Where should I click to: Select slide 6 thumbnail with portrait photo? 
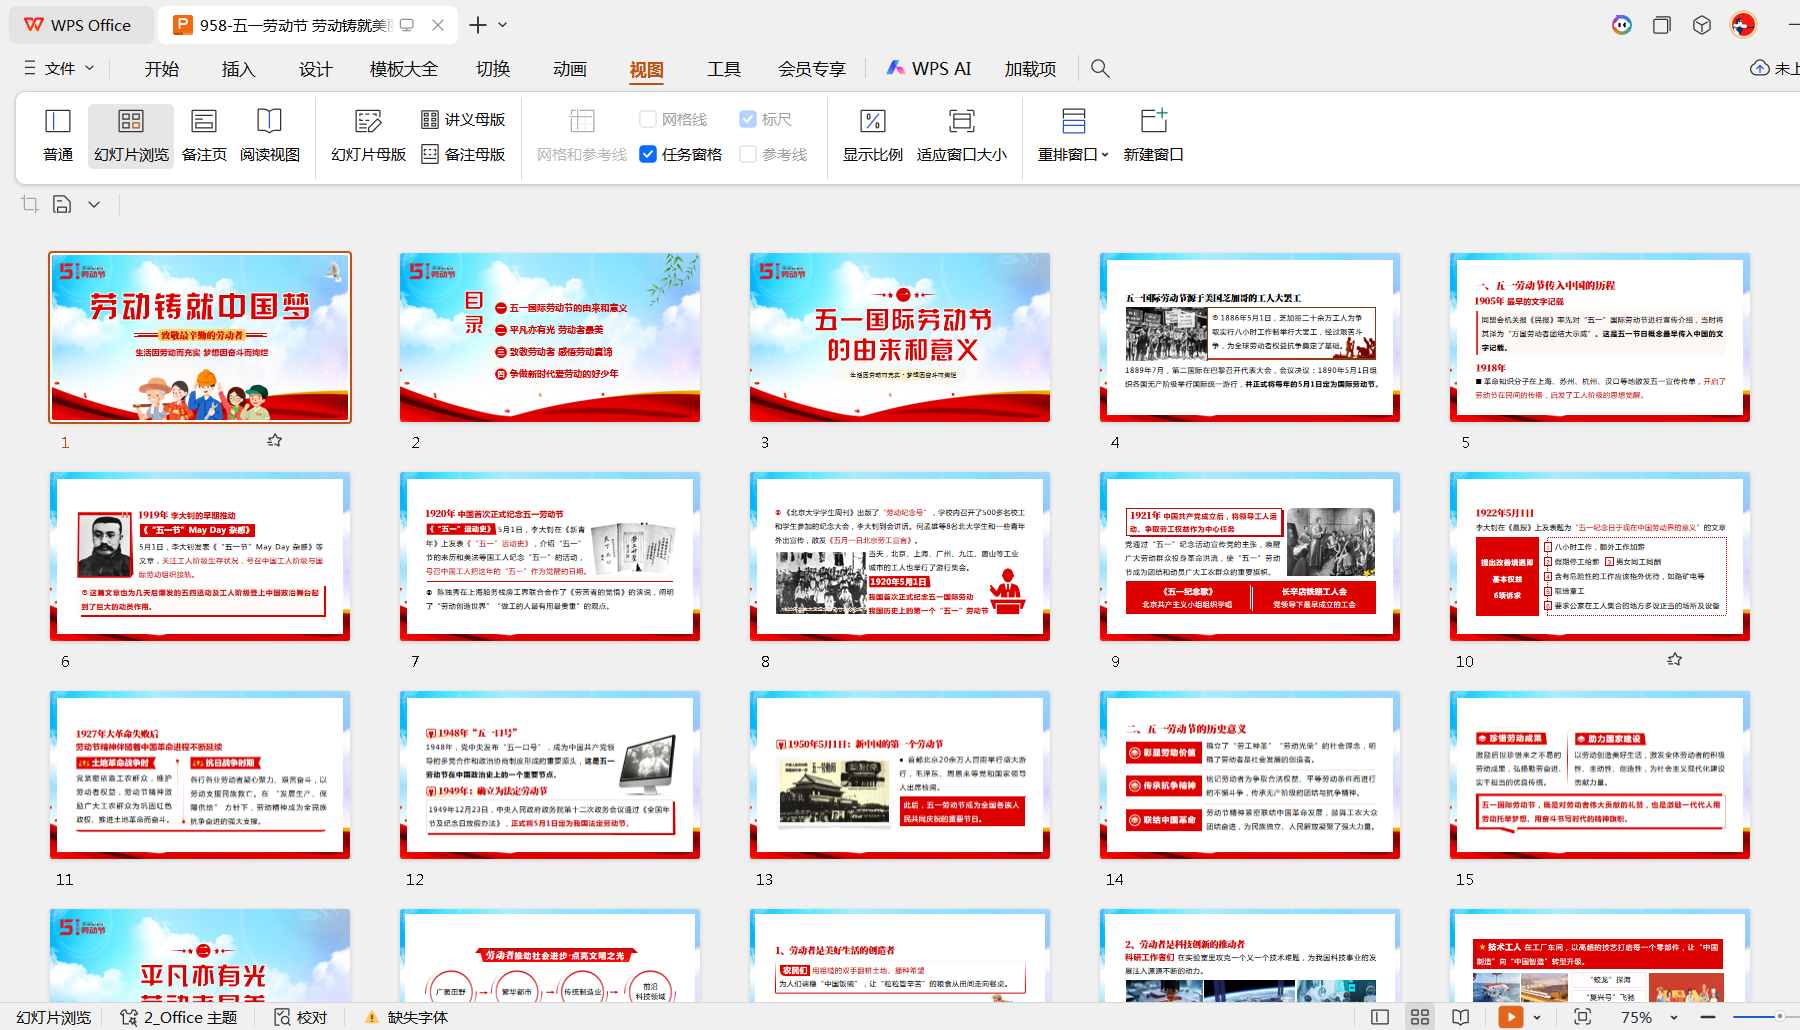(x=200, y=556)
